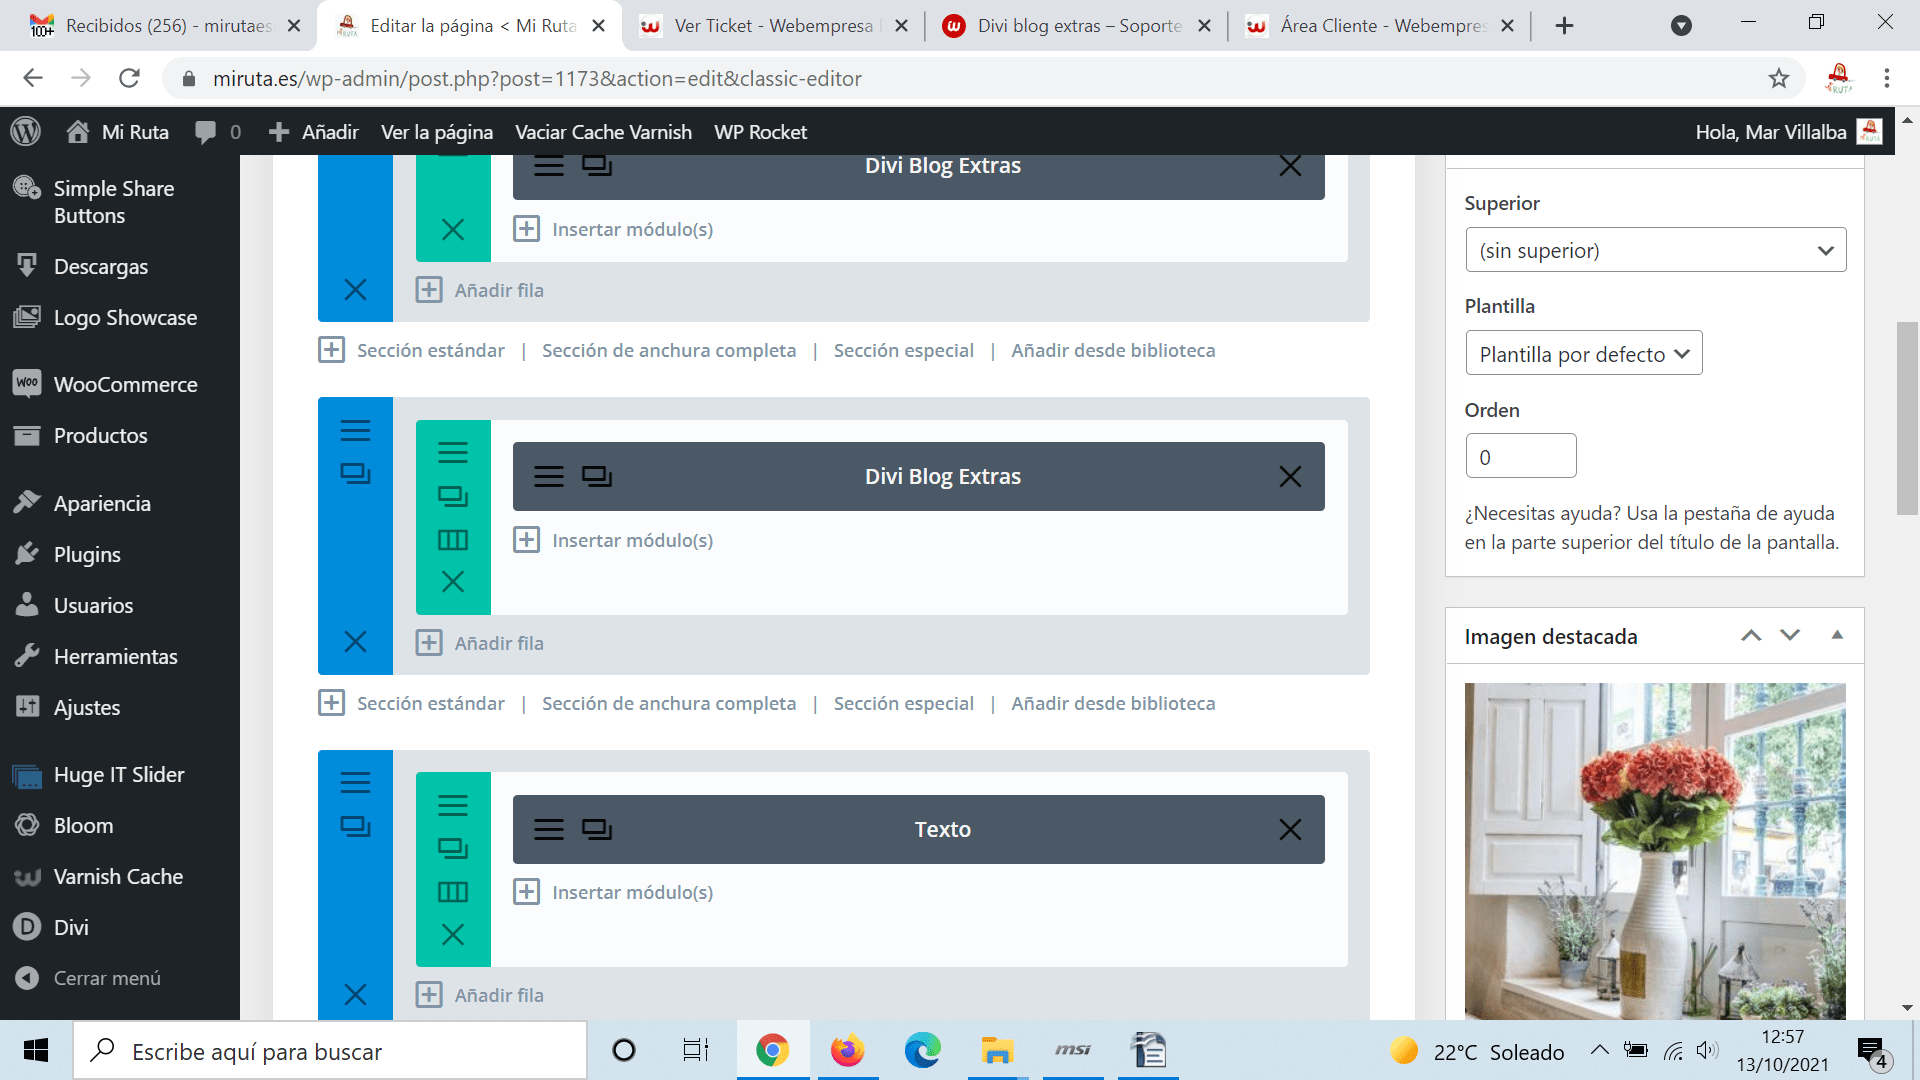Change column structure of the Texto row
Viewport: 1920px width, 1080px height.
(x=453, y=892)
